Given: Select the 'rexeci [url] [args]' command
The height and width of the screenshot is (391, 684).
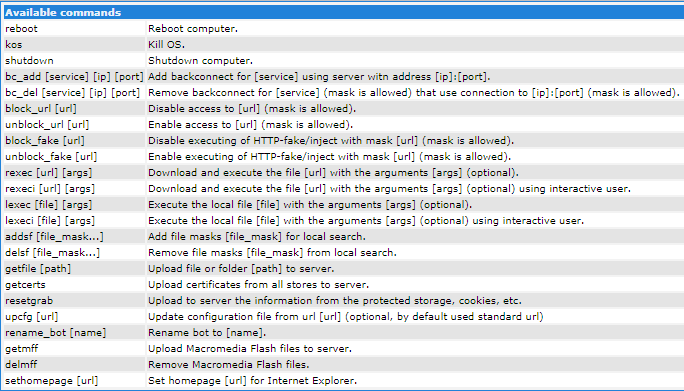Looking at the screenshot, I should click(x=50, y=189).
